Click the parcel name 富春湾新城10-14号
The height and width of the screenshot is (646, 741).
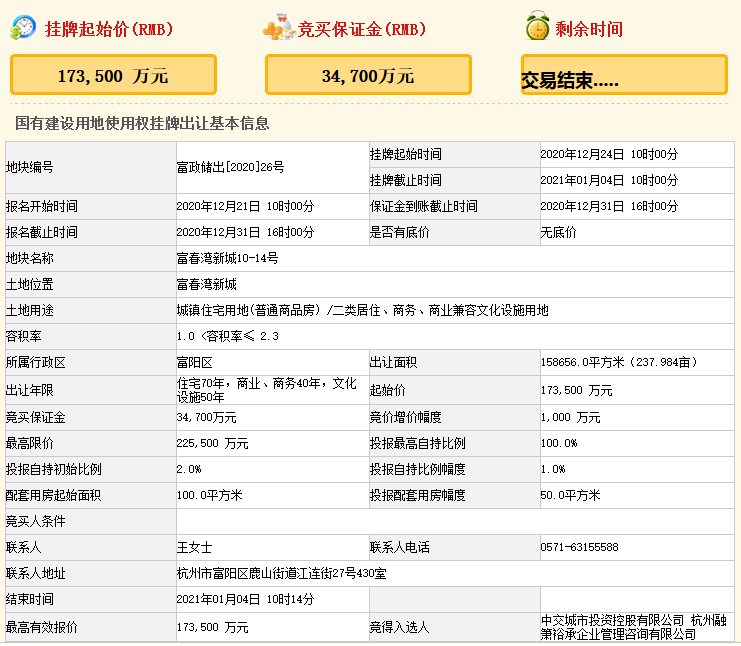click(227, 258)
